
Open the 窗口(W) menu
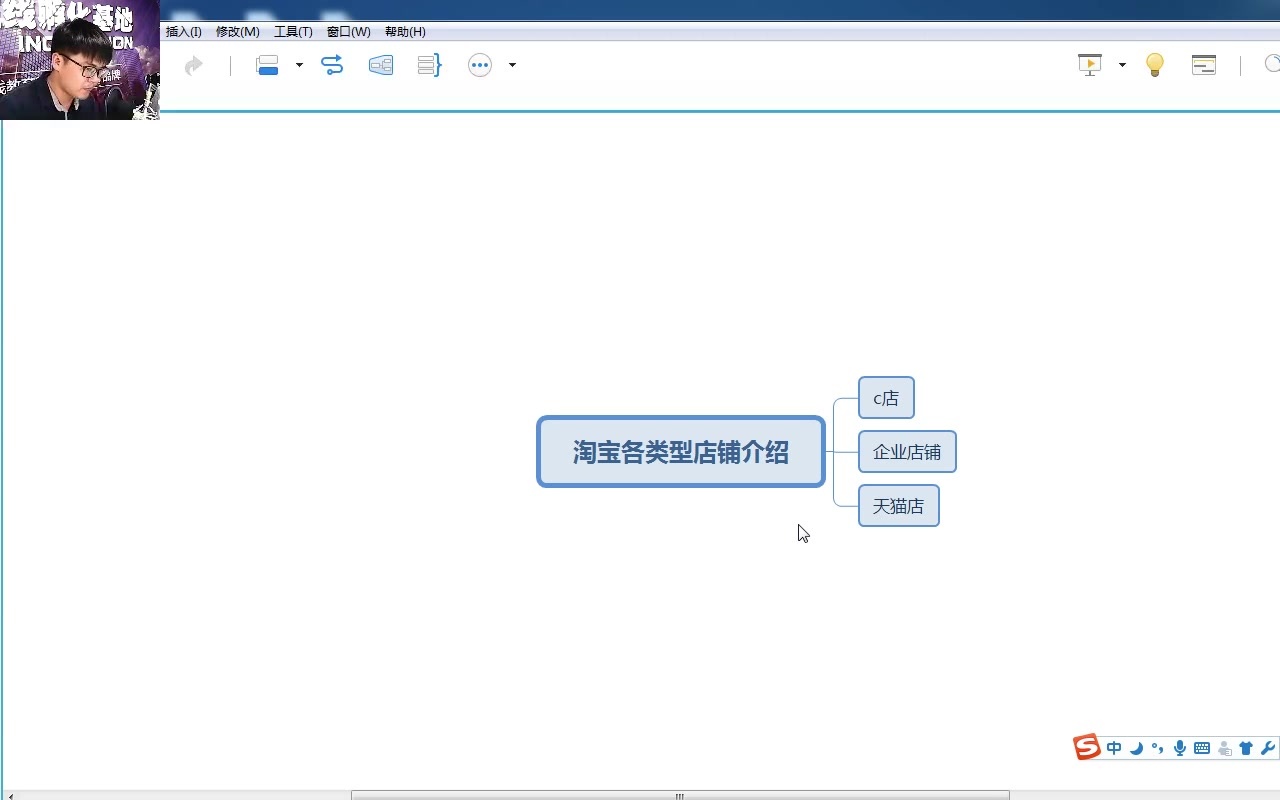pyautogui.click(x=349, y=32)
